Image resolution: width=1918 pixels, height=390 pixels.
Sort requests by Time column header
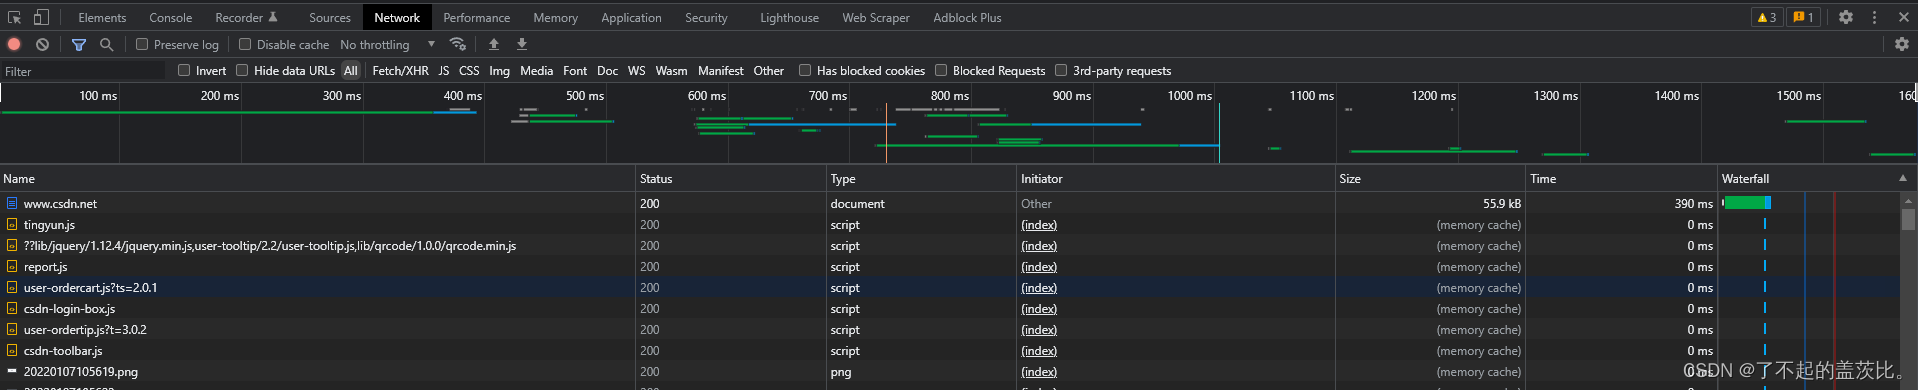pyautogui.click(x=1621, y=178)
